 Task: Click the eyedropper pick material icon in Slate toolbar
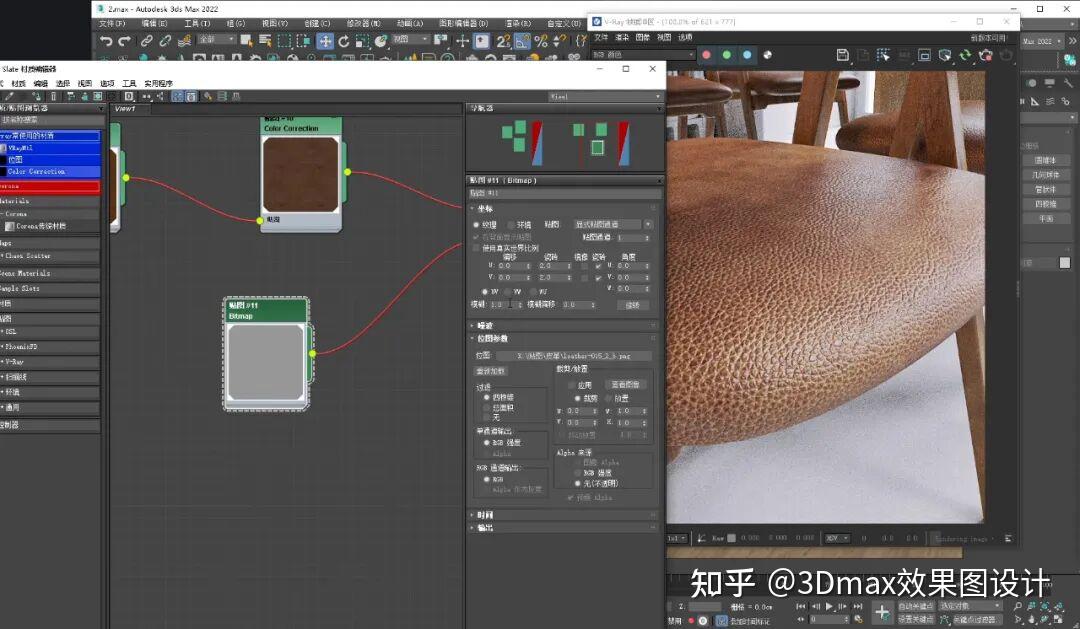pos(9,96)
